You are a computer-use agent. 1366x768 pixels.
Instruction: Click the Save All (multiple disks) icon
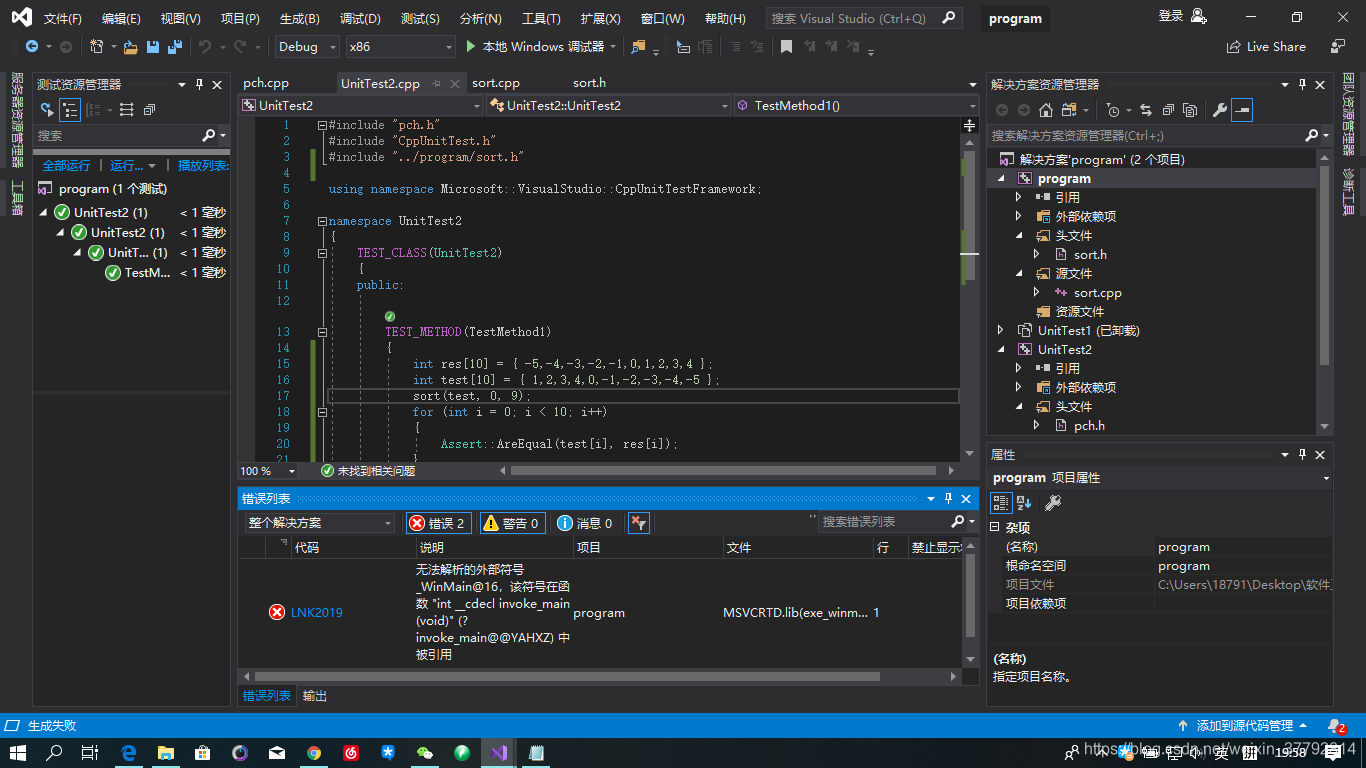coord(175,46)
